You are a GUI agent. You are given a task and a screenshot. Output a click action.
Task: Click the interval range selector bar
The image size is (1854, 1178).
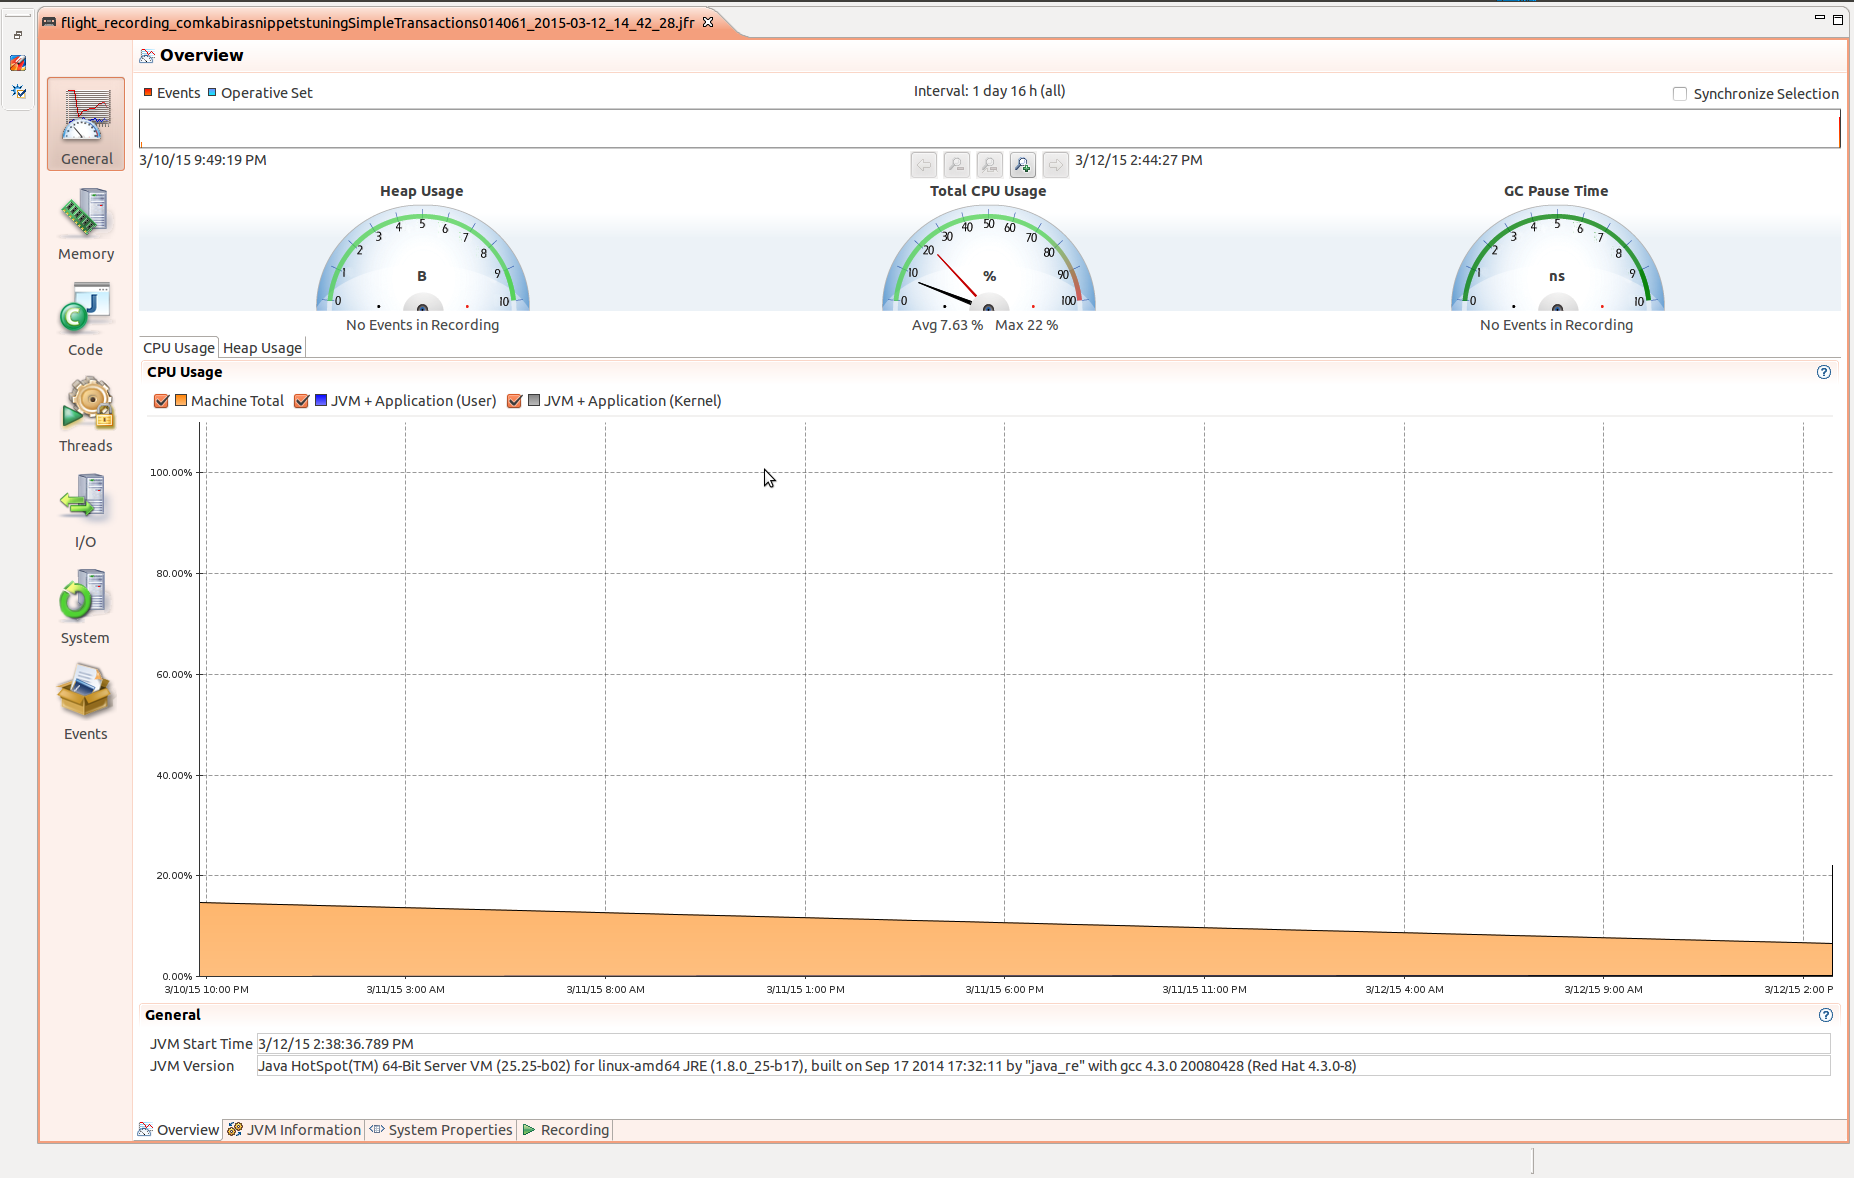(989, 128)
